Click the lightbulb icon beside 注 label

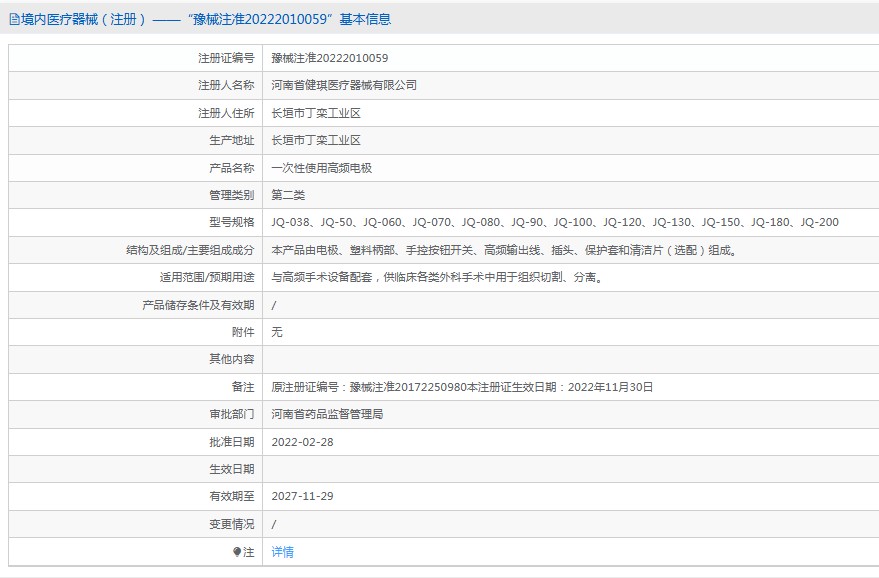pos(237,552)
